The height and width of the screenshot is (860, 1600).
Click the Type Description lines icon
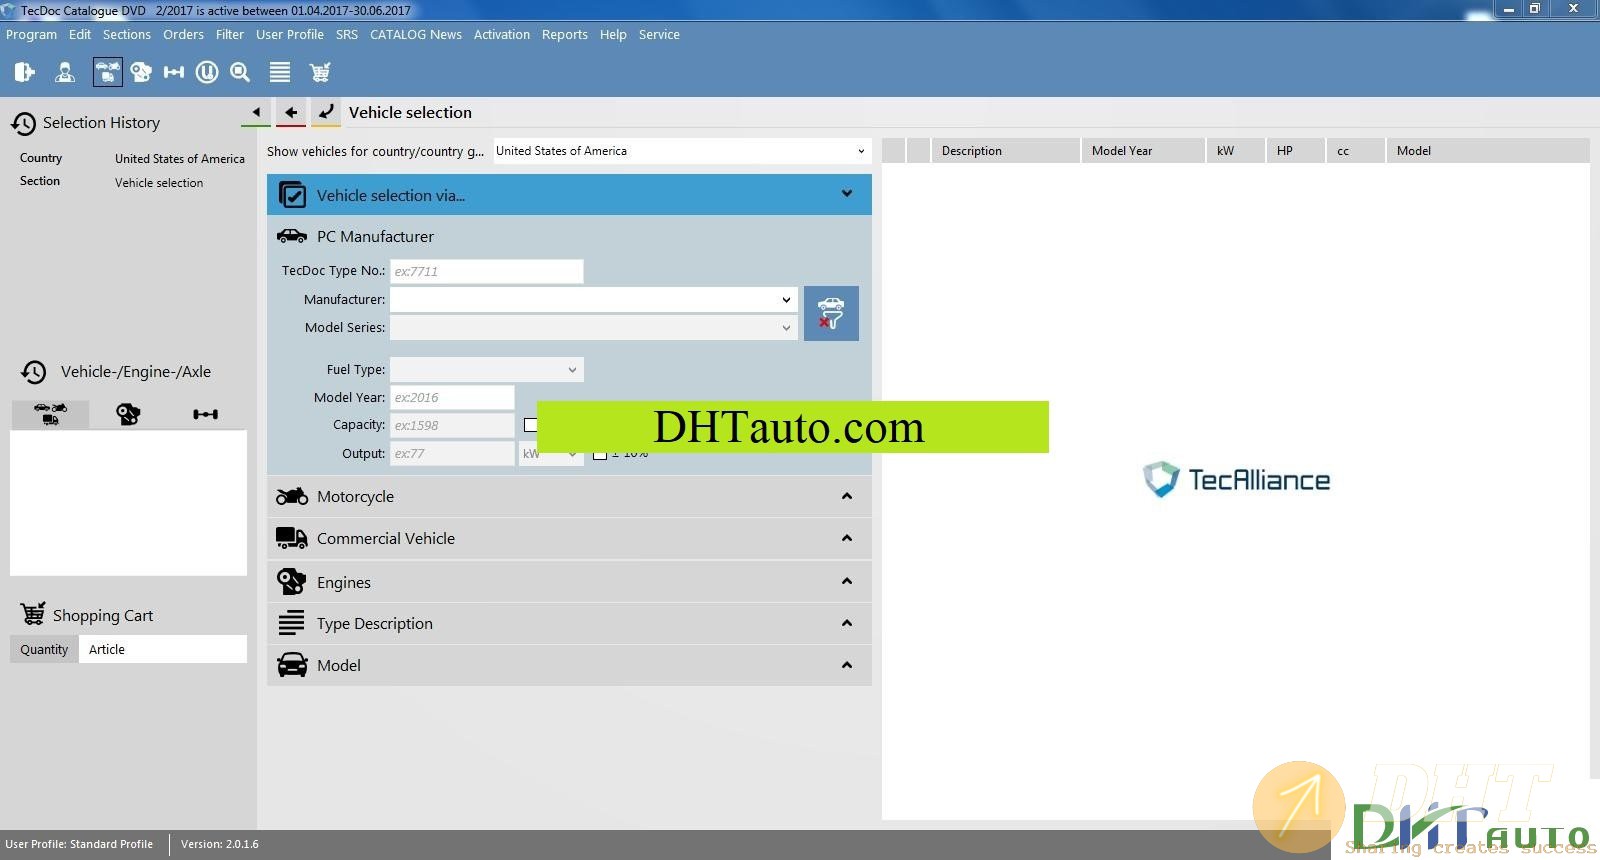pyautogui.click(x=291, y=623)
